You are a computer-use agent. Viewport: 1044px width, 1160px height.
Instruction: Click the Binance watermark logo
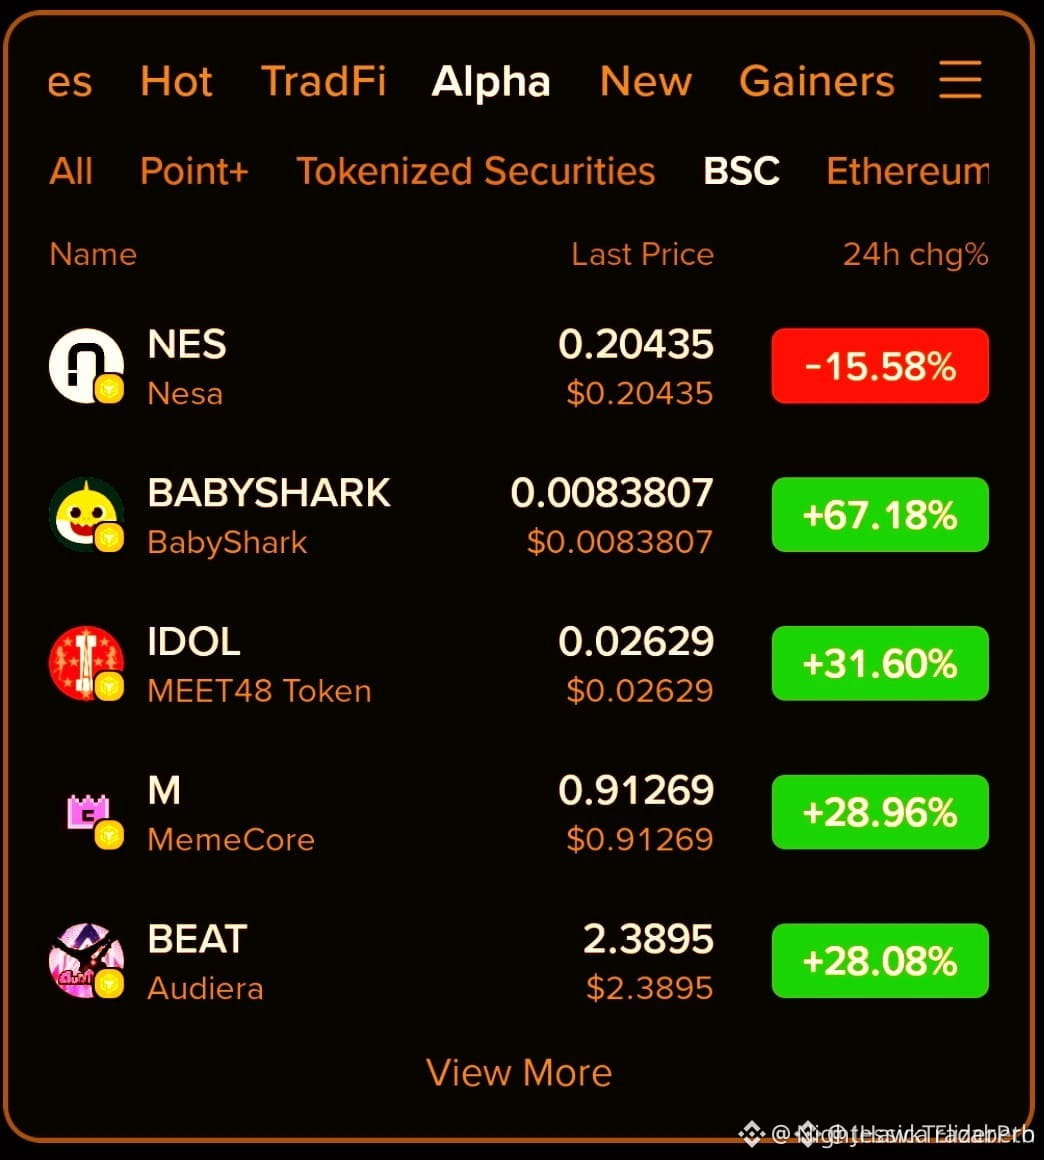[751, 1133]
